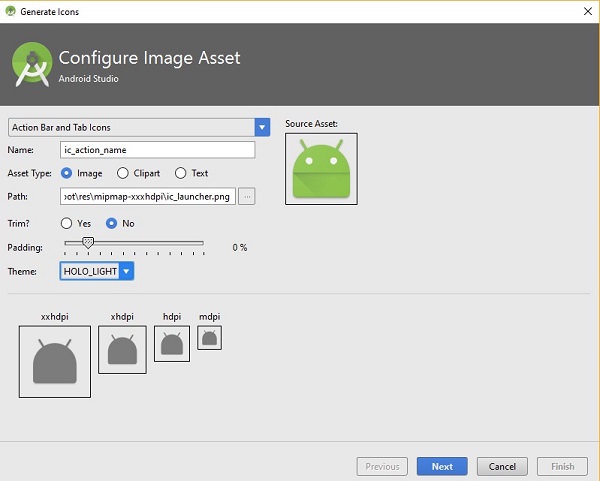
Task: Select No for the Trim option
Action: pyautogui.click(x=112, y=223)
